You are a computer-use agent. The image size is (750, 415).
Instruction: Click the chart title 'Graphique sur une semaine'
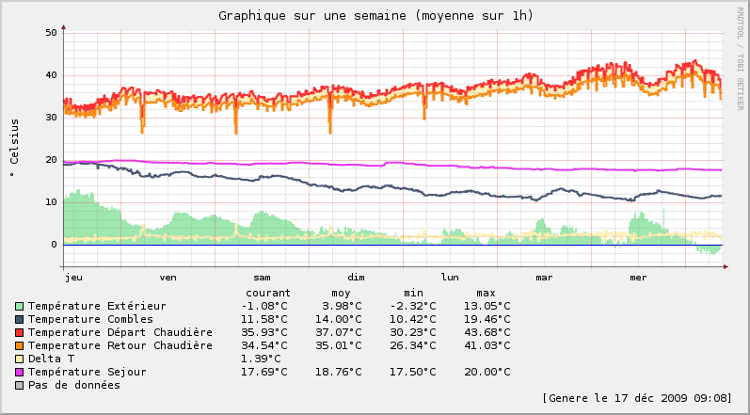click(x=375, y=15)
